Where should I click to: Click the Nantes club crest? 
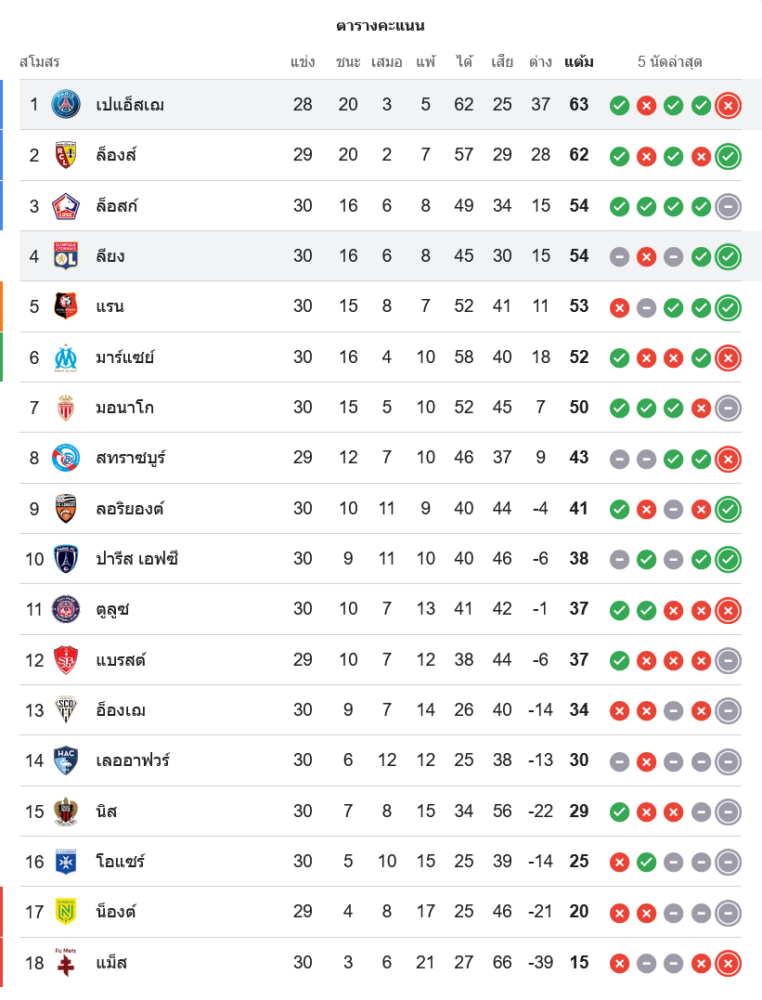point(66,911)
